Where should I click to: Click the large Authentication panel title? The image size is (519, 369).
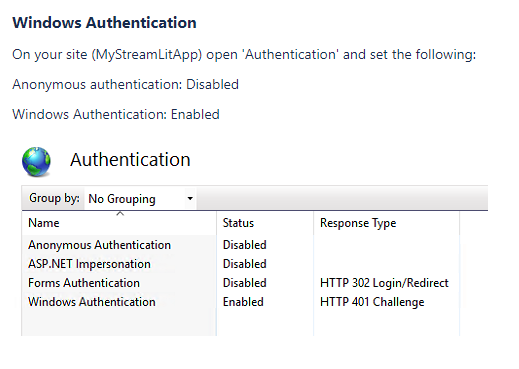(x=130, y=160)
